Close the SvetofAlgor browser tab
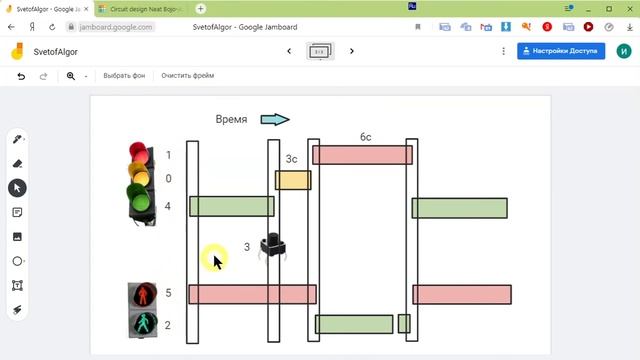Viewport: 640px width, 360px height. coord(86,9)
